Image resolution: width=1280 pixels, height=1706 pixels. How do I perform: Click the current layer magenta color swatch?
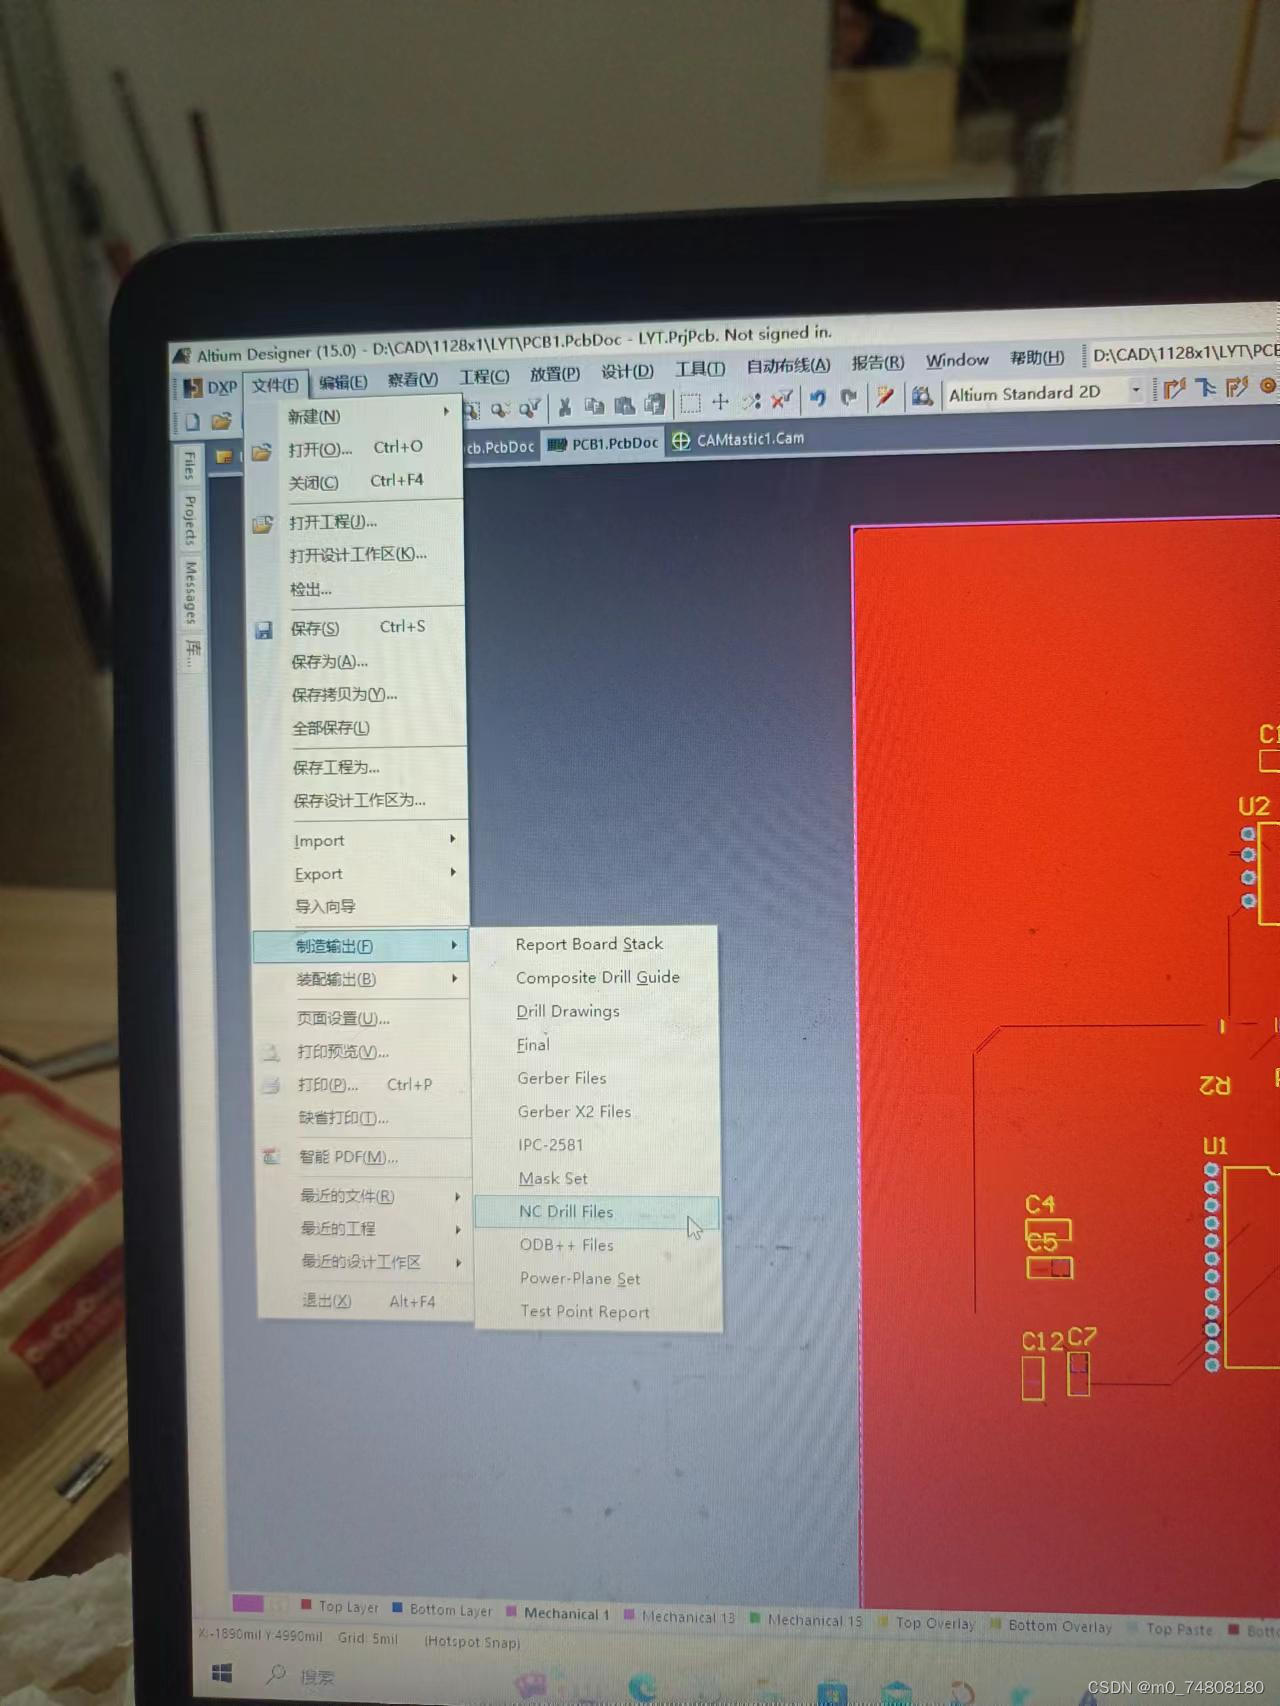coord(247,1604)
